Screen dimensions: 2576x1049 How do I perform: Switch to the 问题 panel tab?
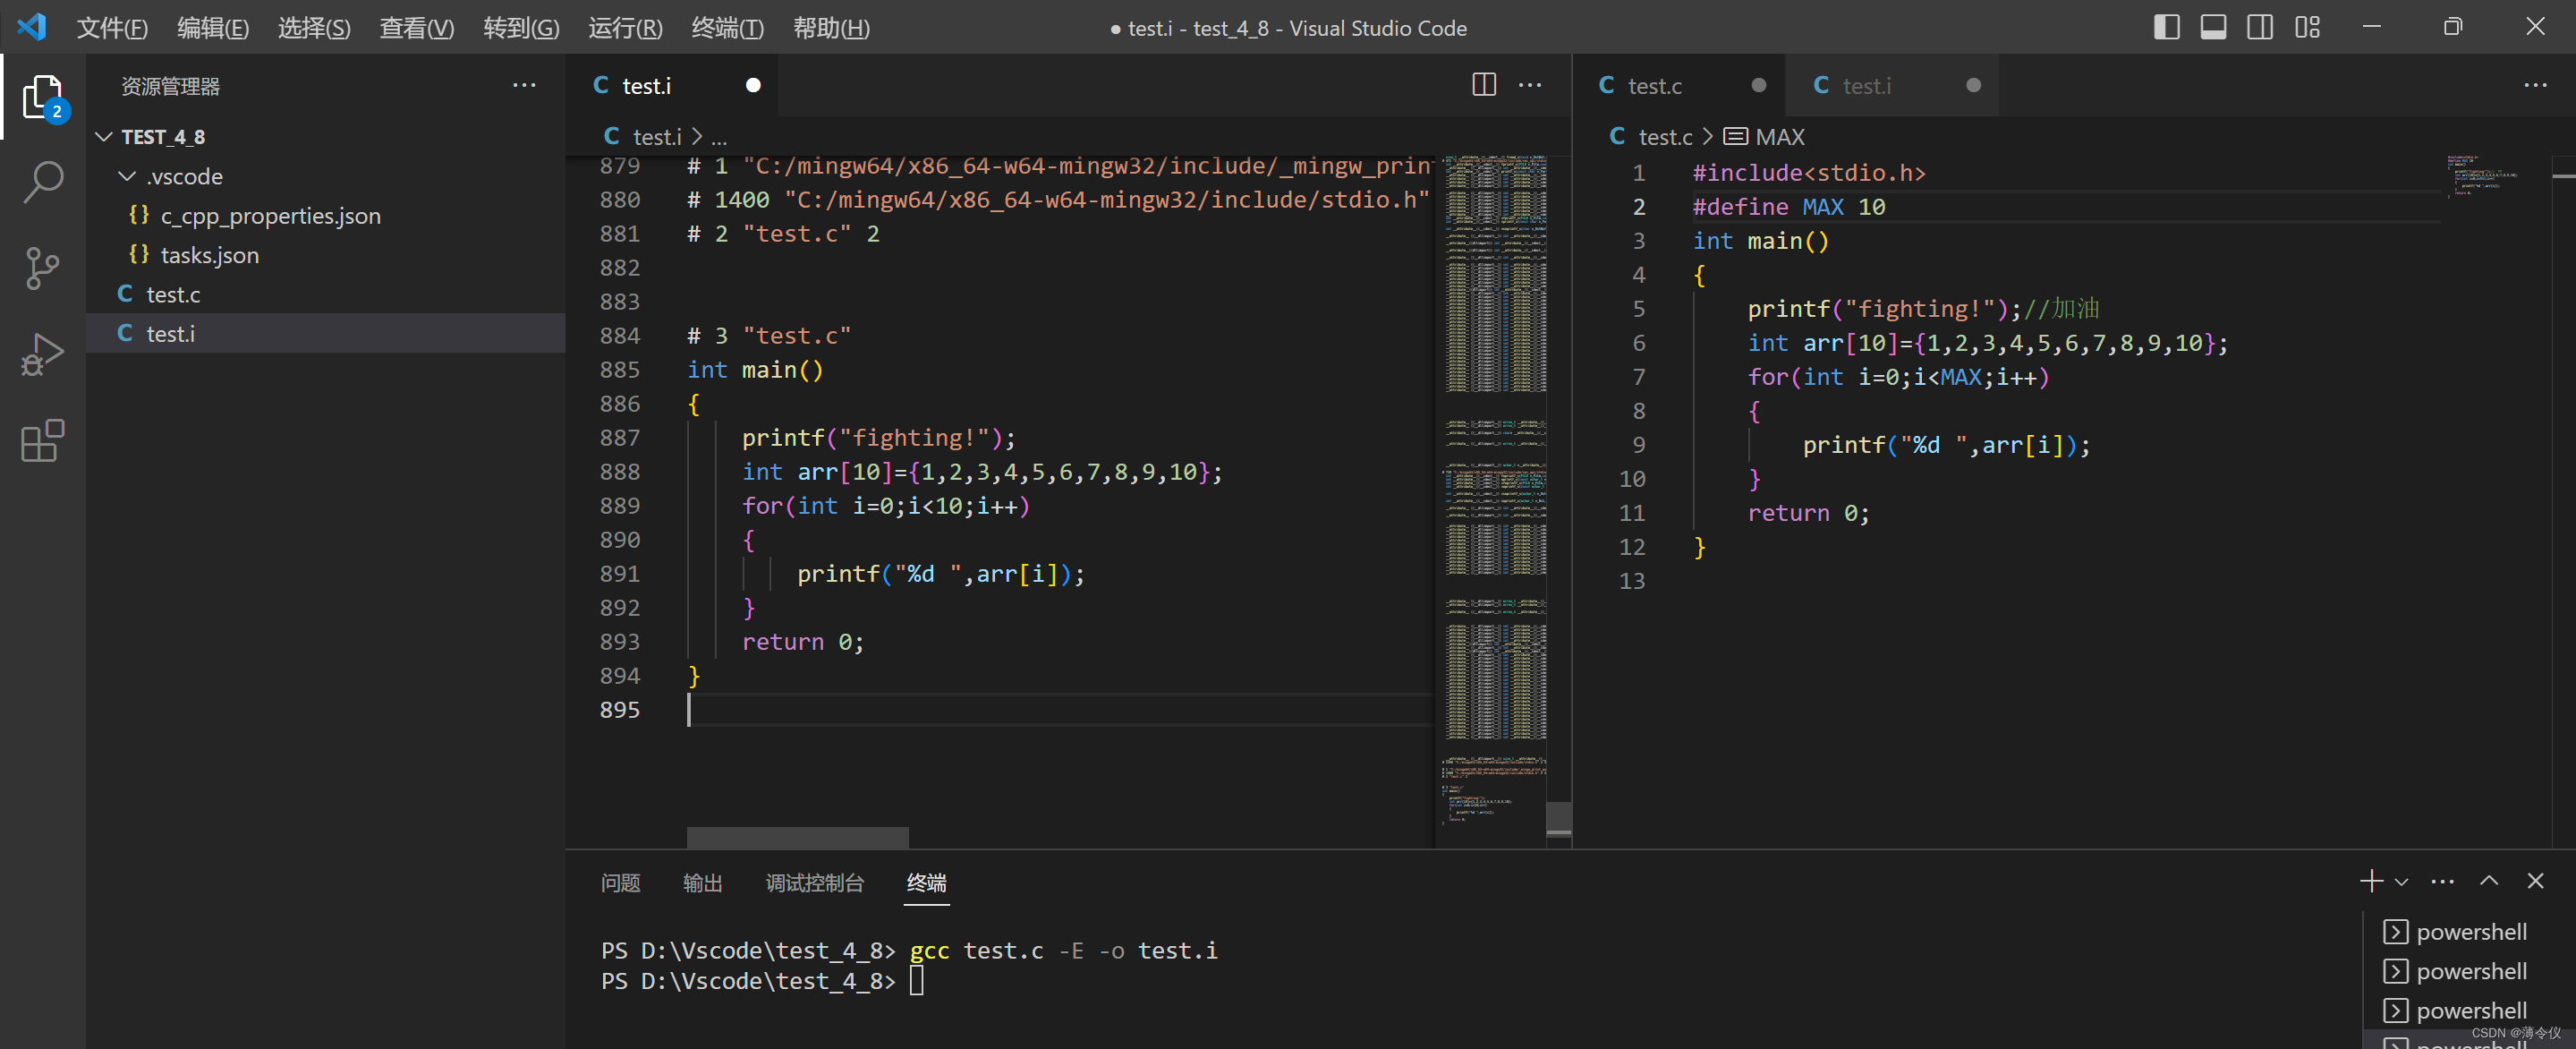pos(620,882)
